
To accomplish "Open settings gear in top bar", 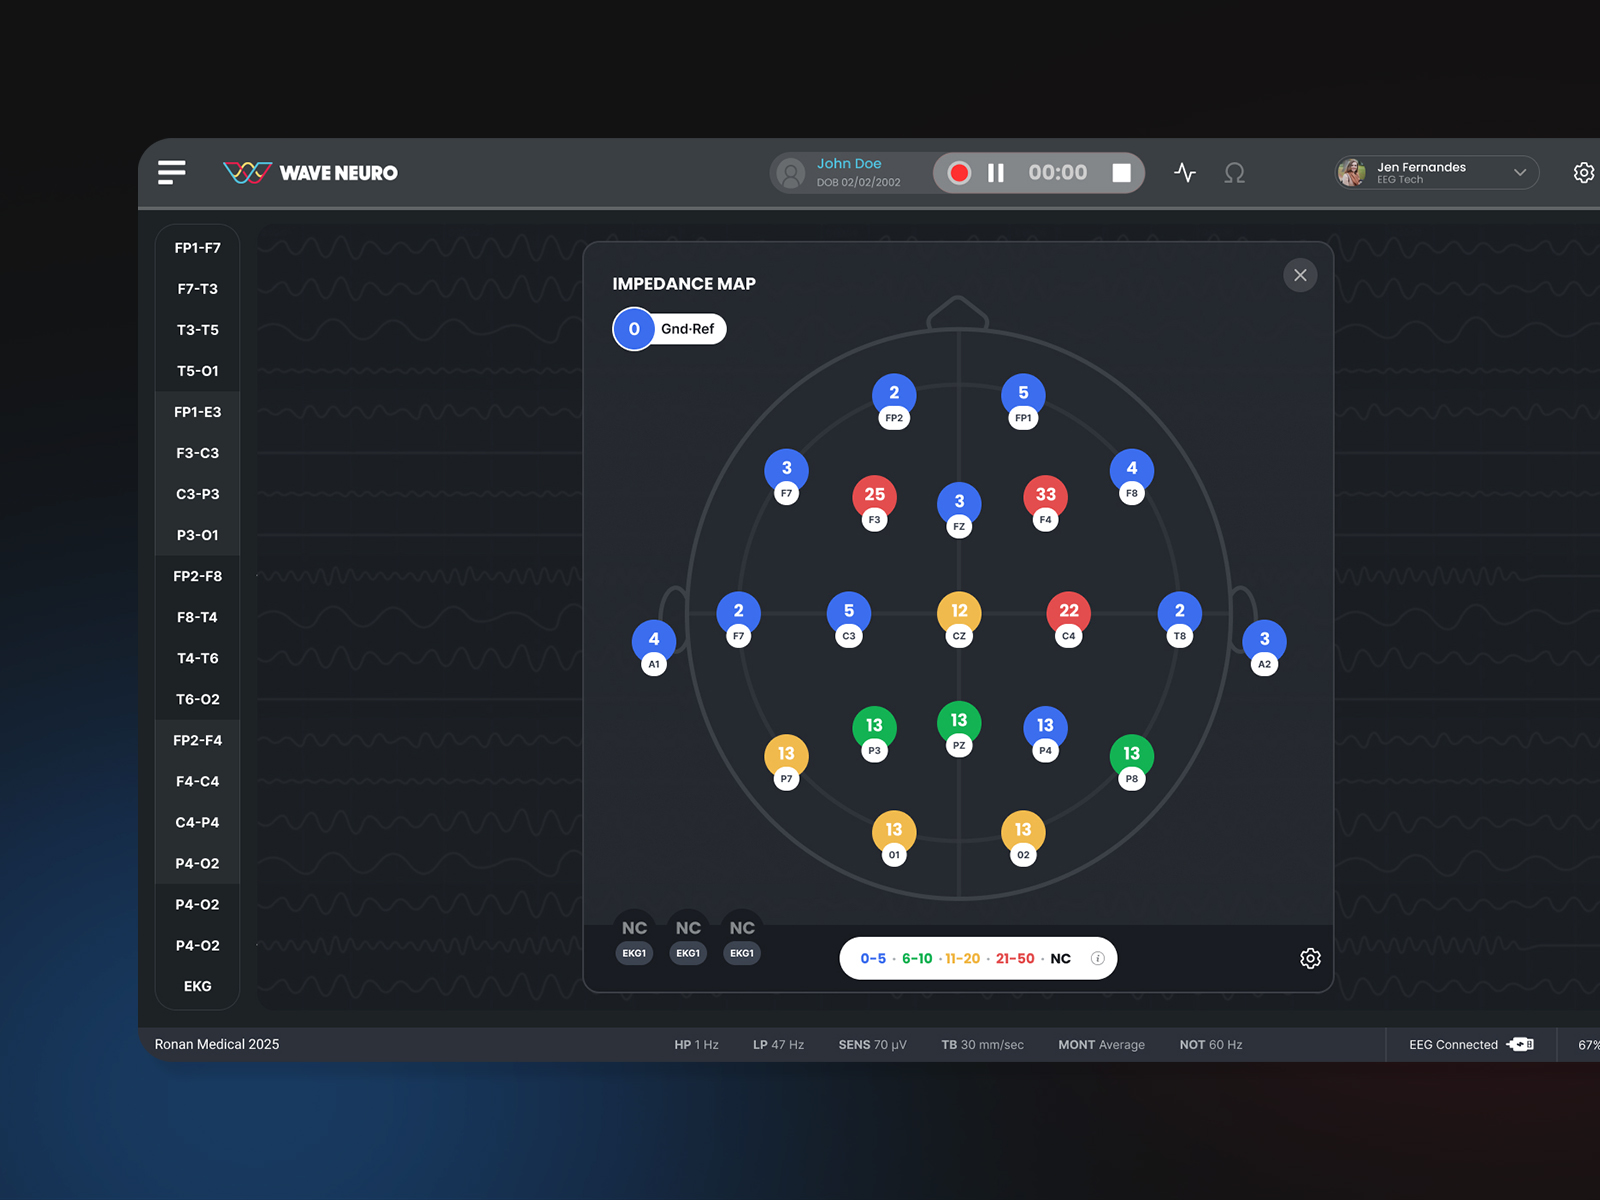I will [1584, 173].
